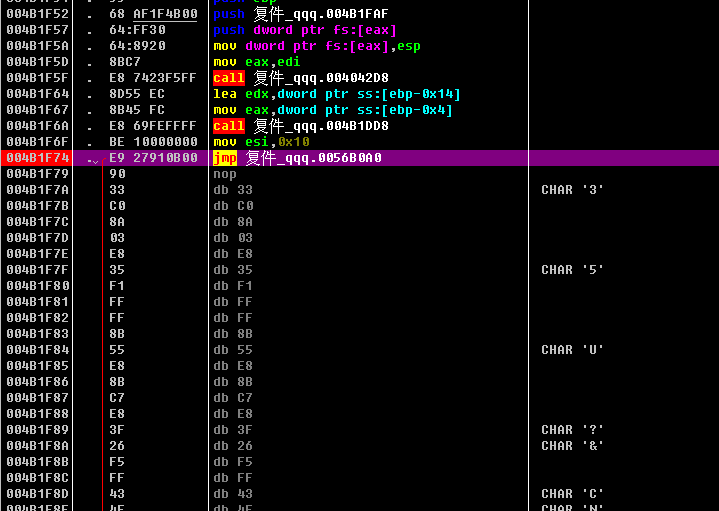Select the nop at 004B1F79
Screen dimensions: 719x511
(225, 174)
